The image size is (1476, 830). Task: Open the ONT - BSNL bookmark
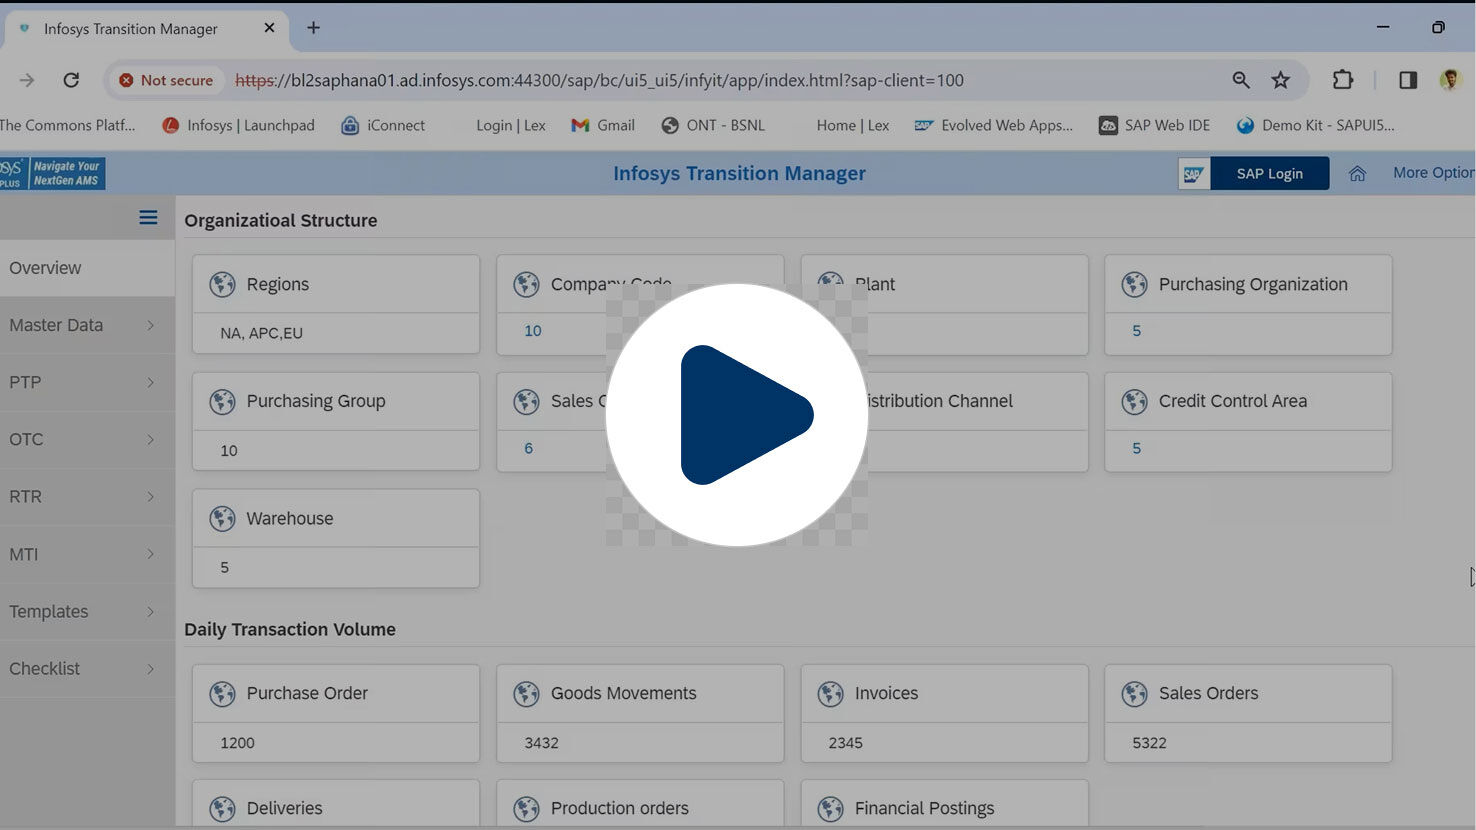[x=713, y=125]
